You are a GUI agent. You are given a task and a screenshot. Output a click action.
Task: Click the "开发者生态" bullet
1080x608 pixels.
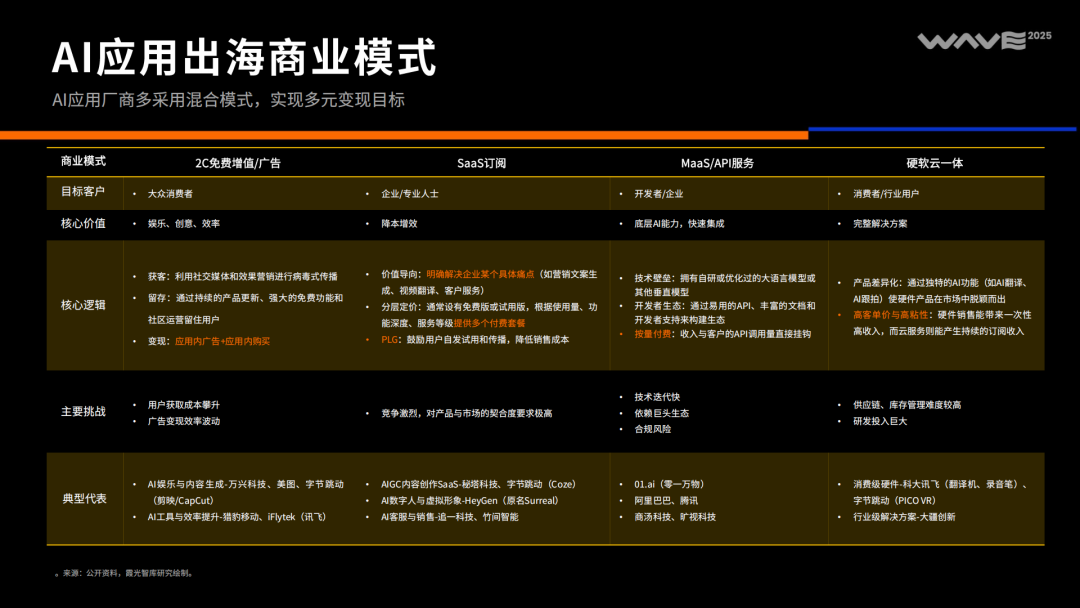(725, 313)
